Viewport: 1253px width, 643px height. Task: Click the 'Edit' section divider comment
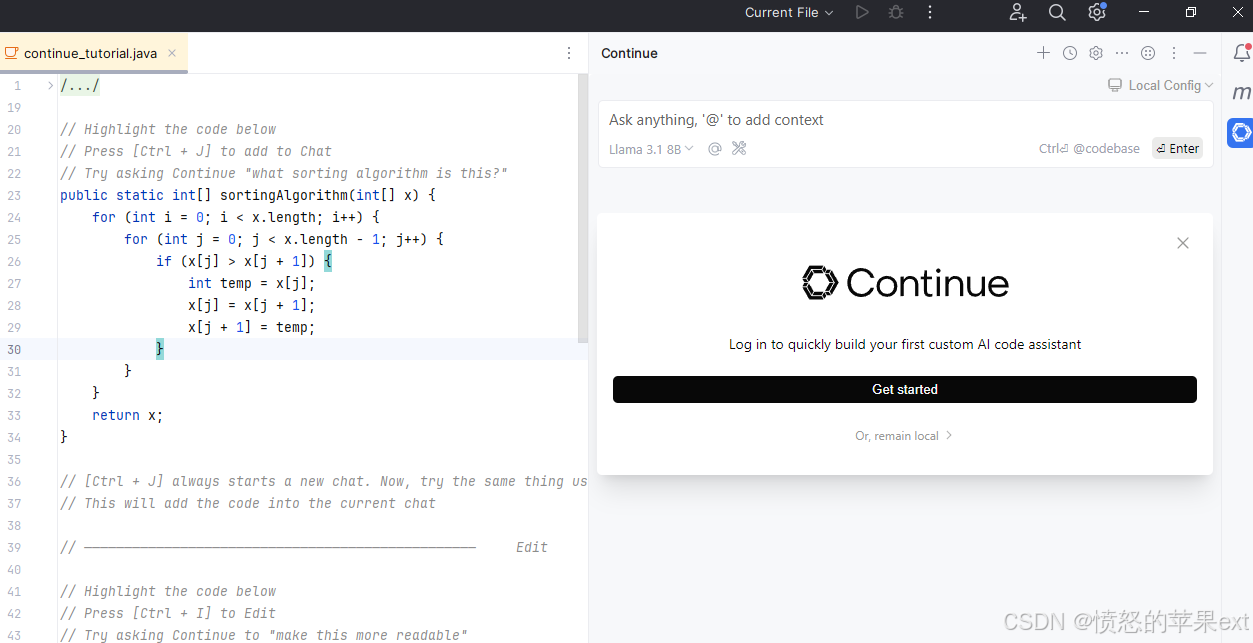click(x=304, y=547)
